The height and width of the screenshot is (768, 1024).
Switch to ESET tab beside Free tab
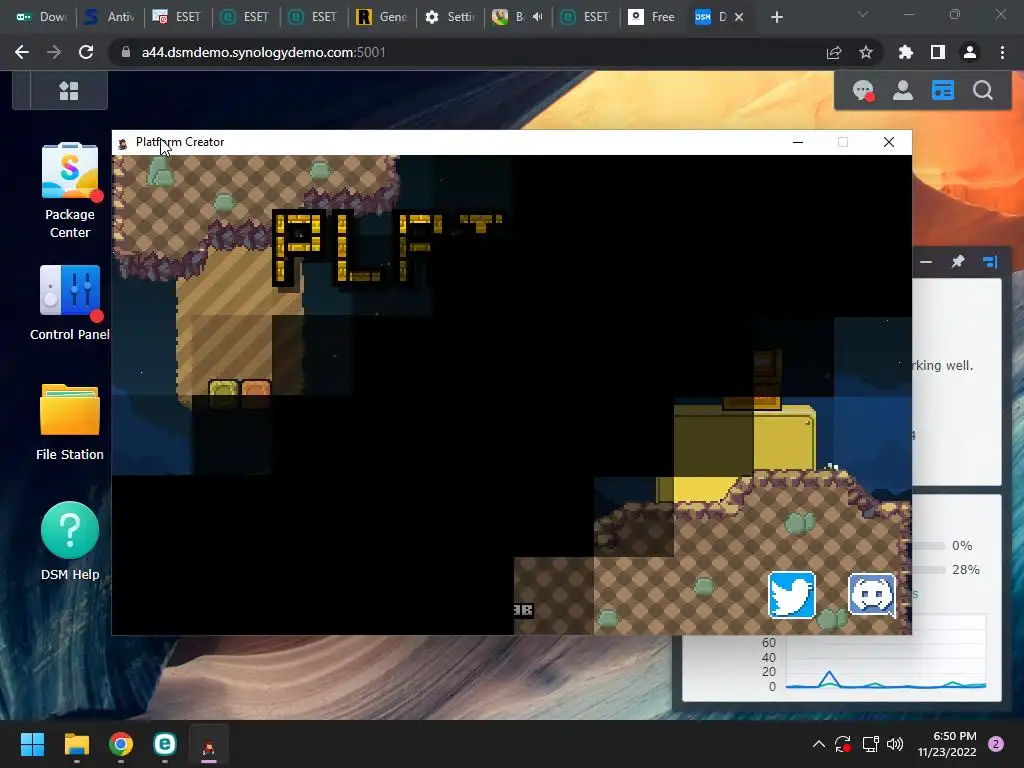click(586, 17)
